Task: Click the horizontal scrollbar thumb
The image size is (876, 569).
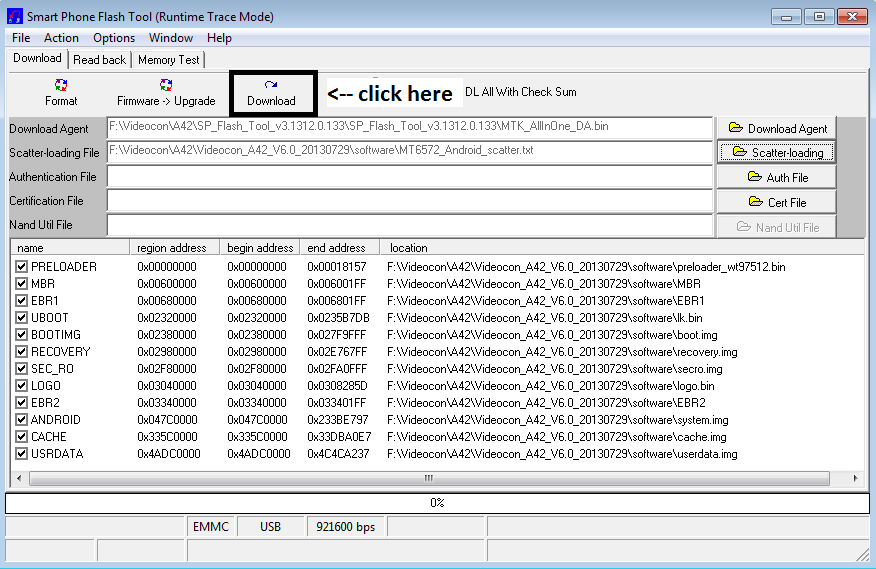Action: (x=429, y=478)
